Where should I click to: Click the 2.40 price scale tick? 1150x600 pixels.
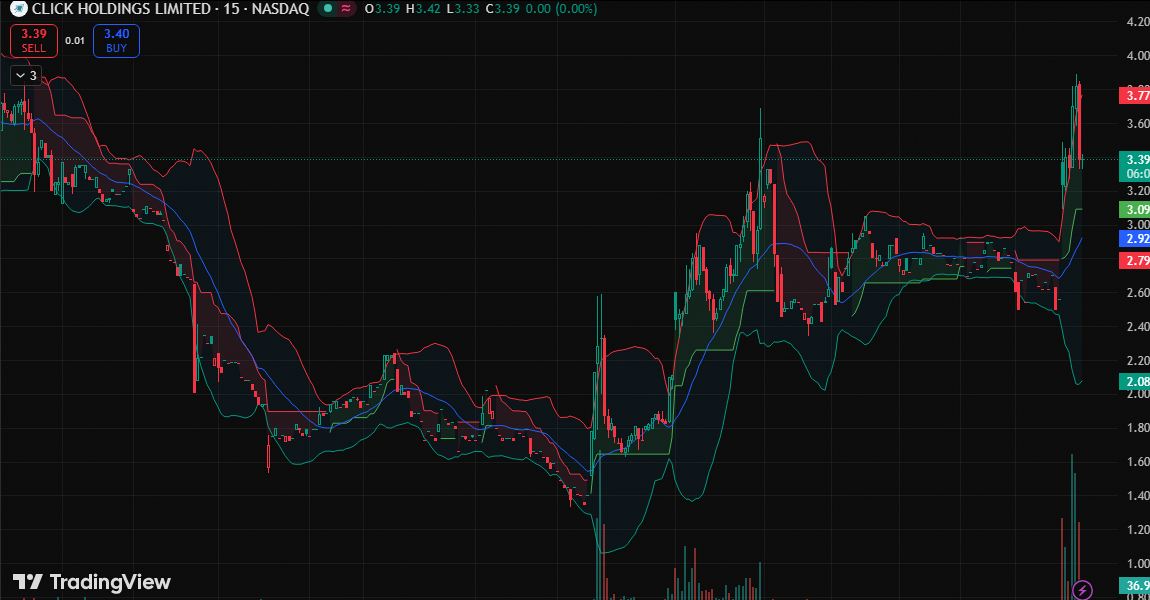[1138, 326]
